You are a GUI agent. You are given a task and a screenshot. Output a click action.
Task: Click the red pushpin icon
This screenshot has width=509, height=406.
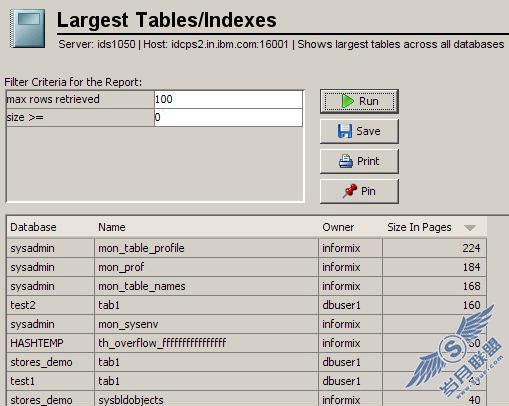click(x=350, y=191)
